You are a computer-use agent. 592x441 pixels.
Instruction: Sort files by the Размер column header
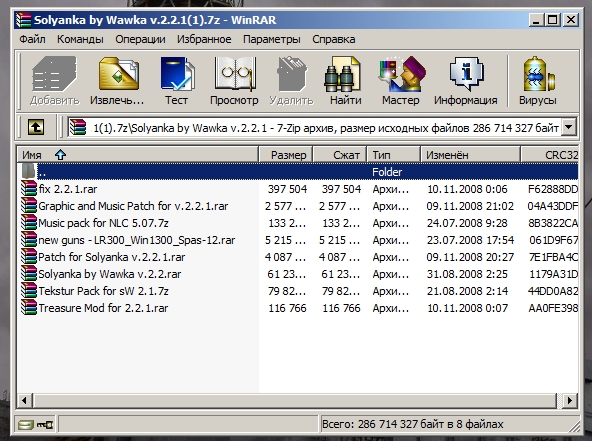pyautogui.click(x=286, y=155)
